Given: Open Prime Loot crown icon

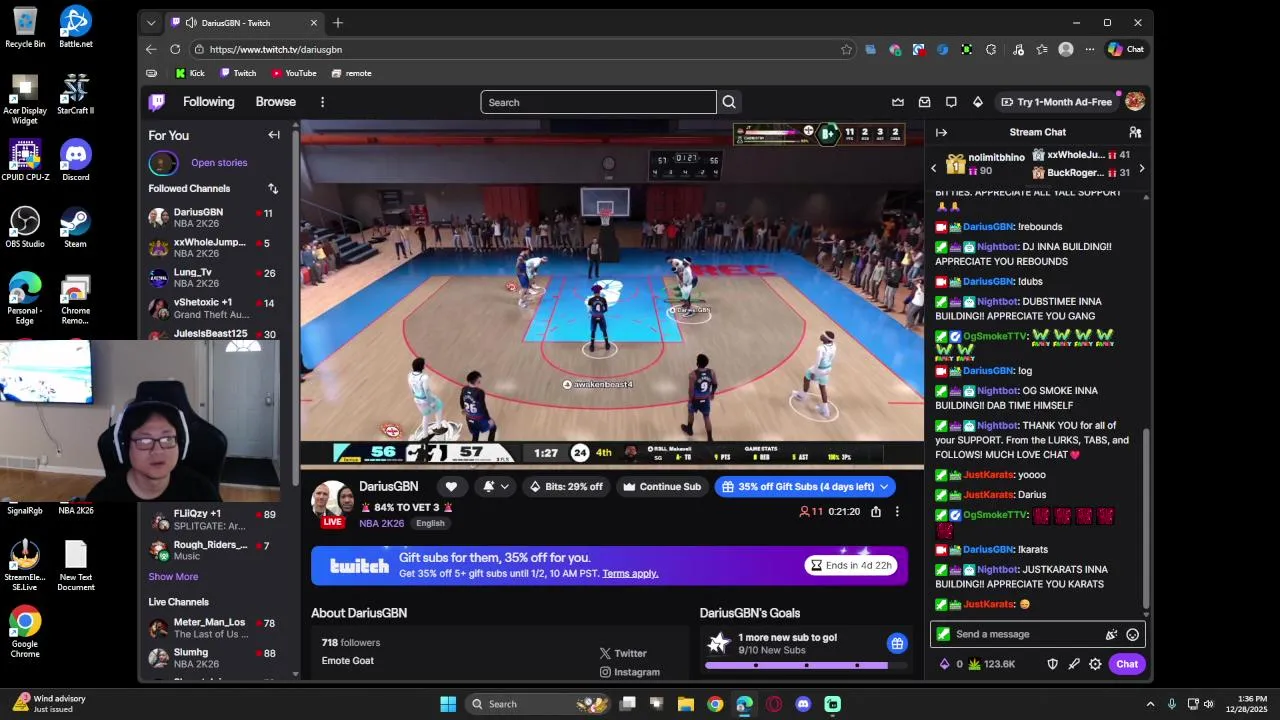Looking at the screenshot, I should (x=898, y=102).
